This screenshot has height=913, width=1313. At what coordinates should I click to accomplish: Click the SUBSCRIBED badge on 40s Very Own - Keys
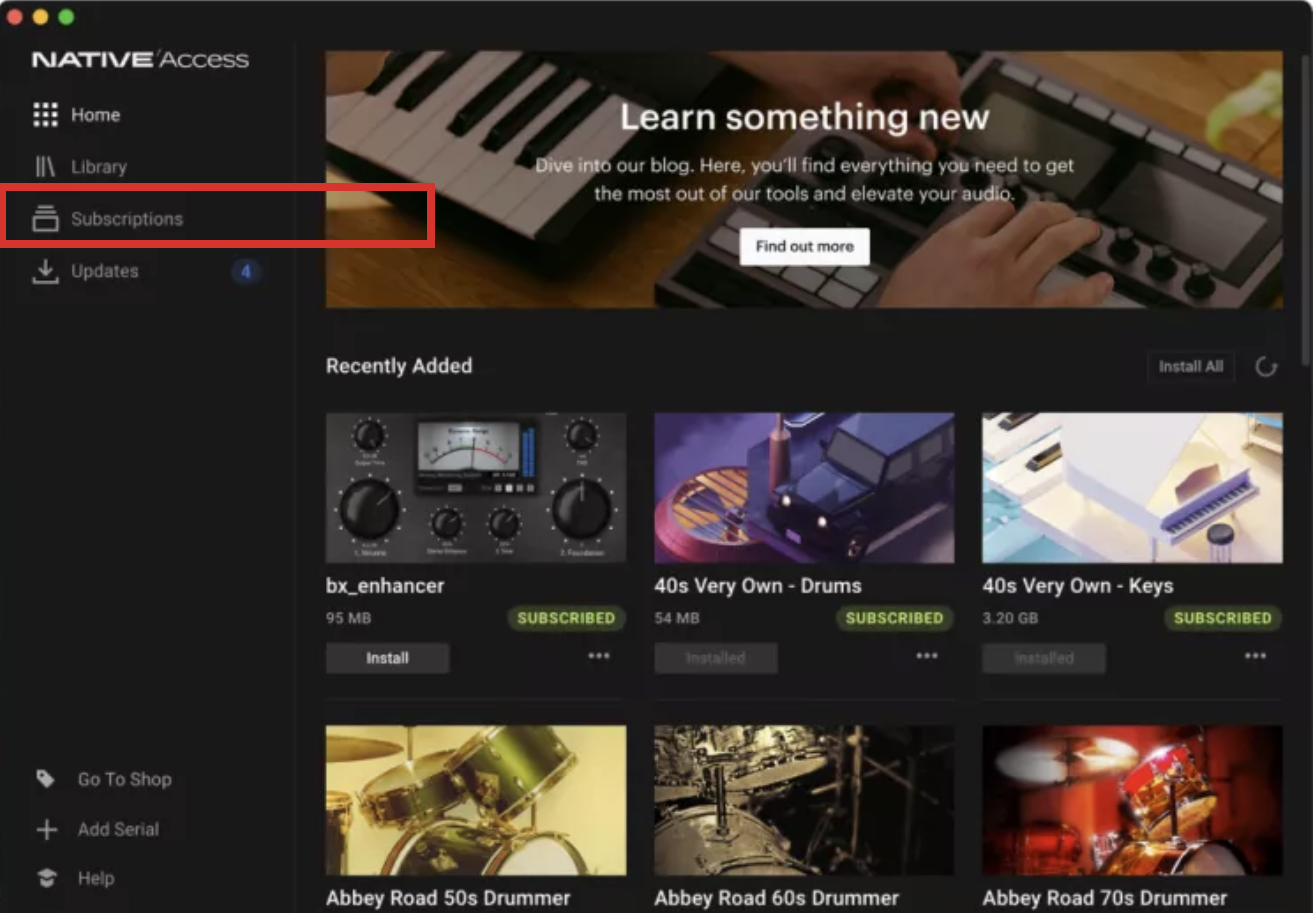[1222, 618]
